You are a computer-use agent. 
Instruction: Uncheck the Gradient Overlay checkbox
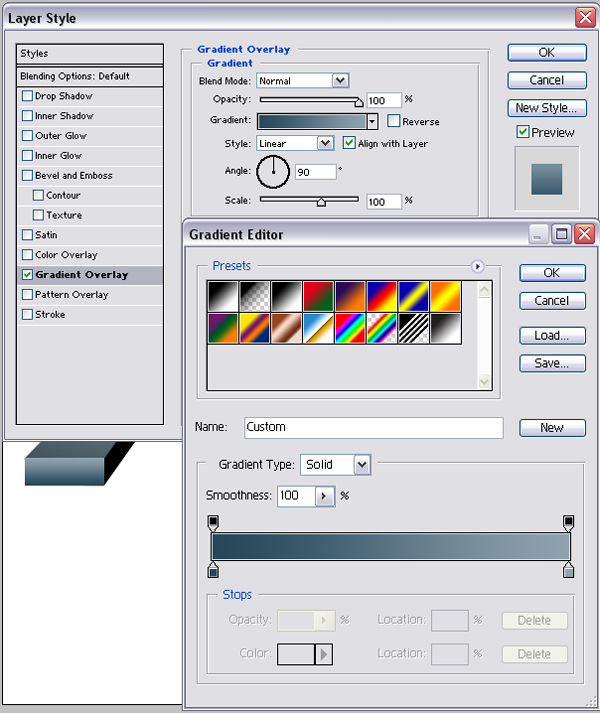coord(27,275)
